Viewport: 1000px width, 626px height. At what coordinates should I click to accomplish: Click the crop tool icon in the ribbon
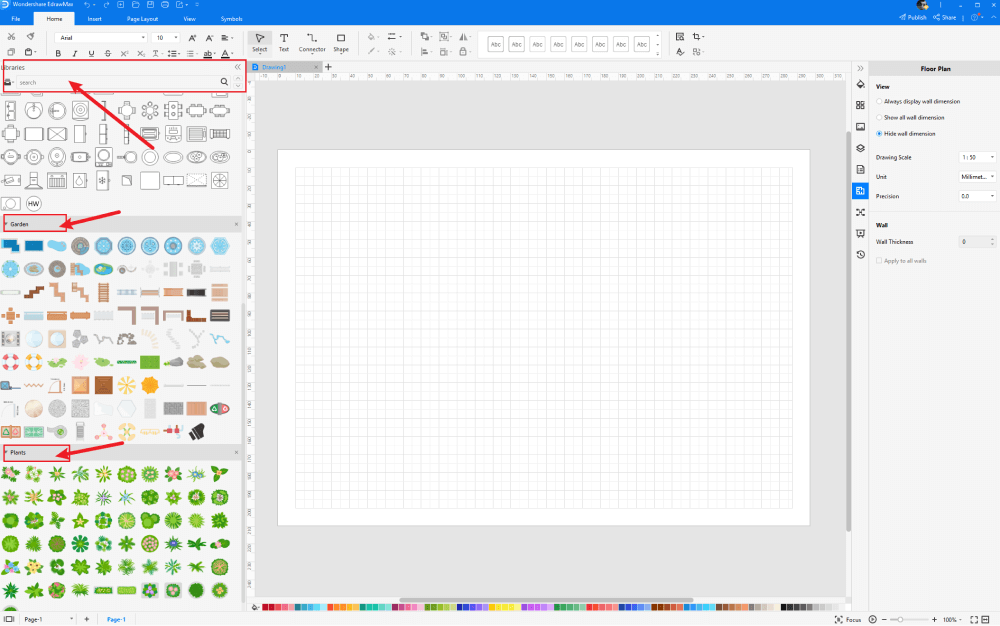(696, 37)
